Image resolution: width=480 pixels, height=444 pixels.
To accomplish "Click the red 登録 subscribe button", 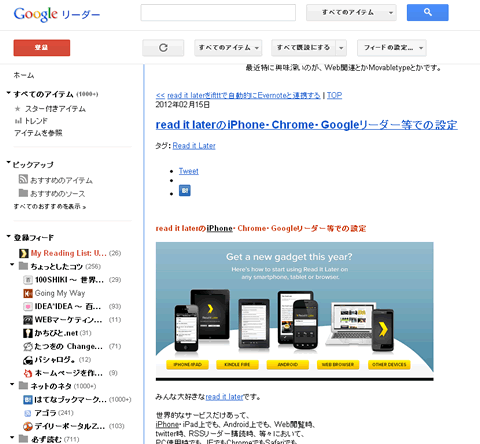I will pyautogui.click(x=42, y=48).
